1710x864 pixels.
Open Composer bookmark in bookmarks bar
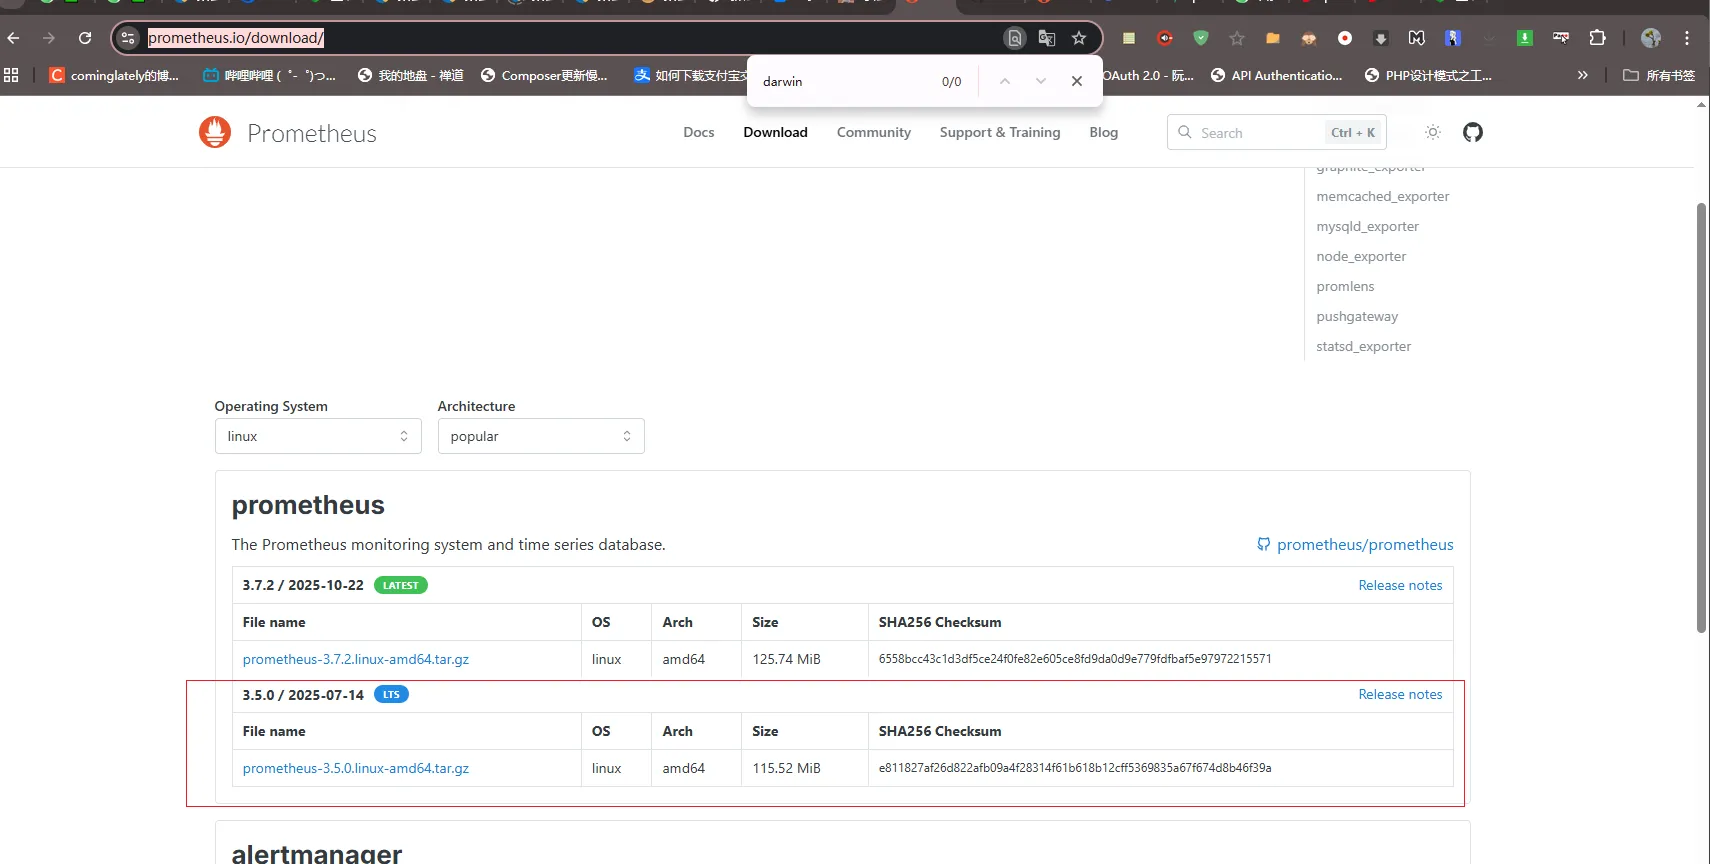pyautogui.click(x=545, y=75)
